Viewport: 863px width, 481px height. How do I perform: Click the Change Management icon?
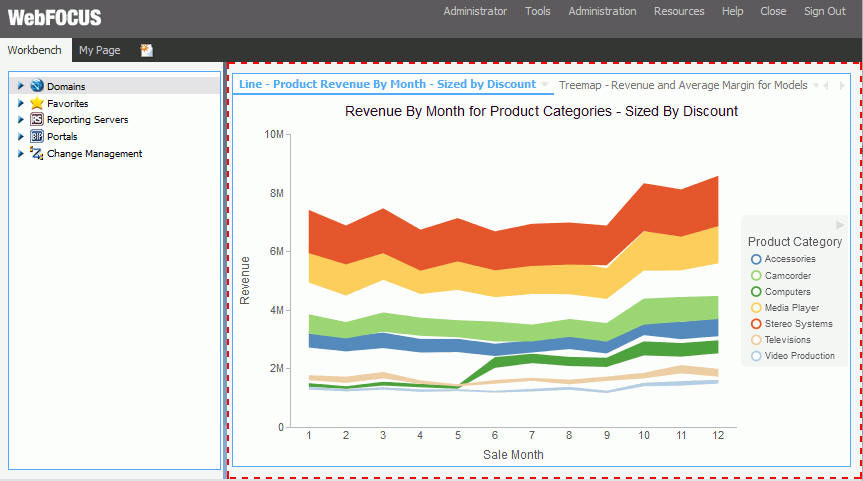coord(37,154)
